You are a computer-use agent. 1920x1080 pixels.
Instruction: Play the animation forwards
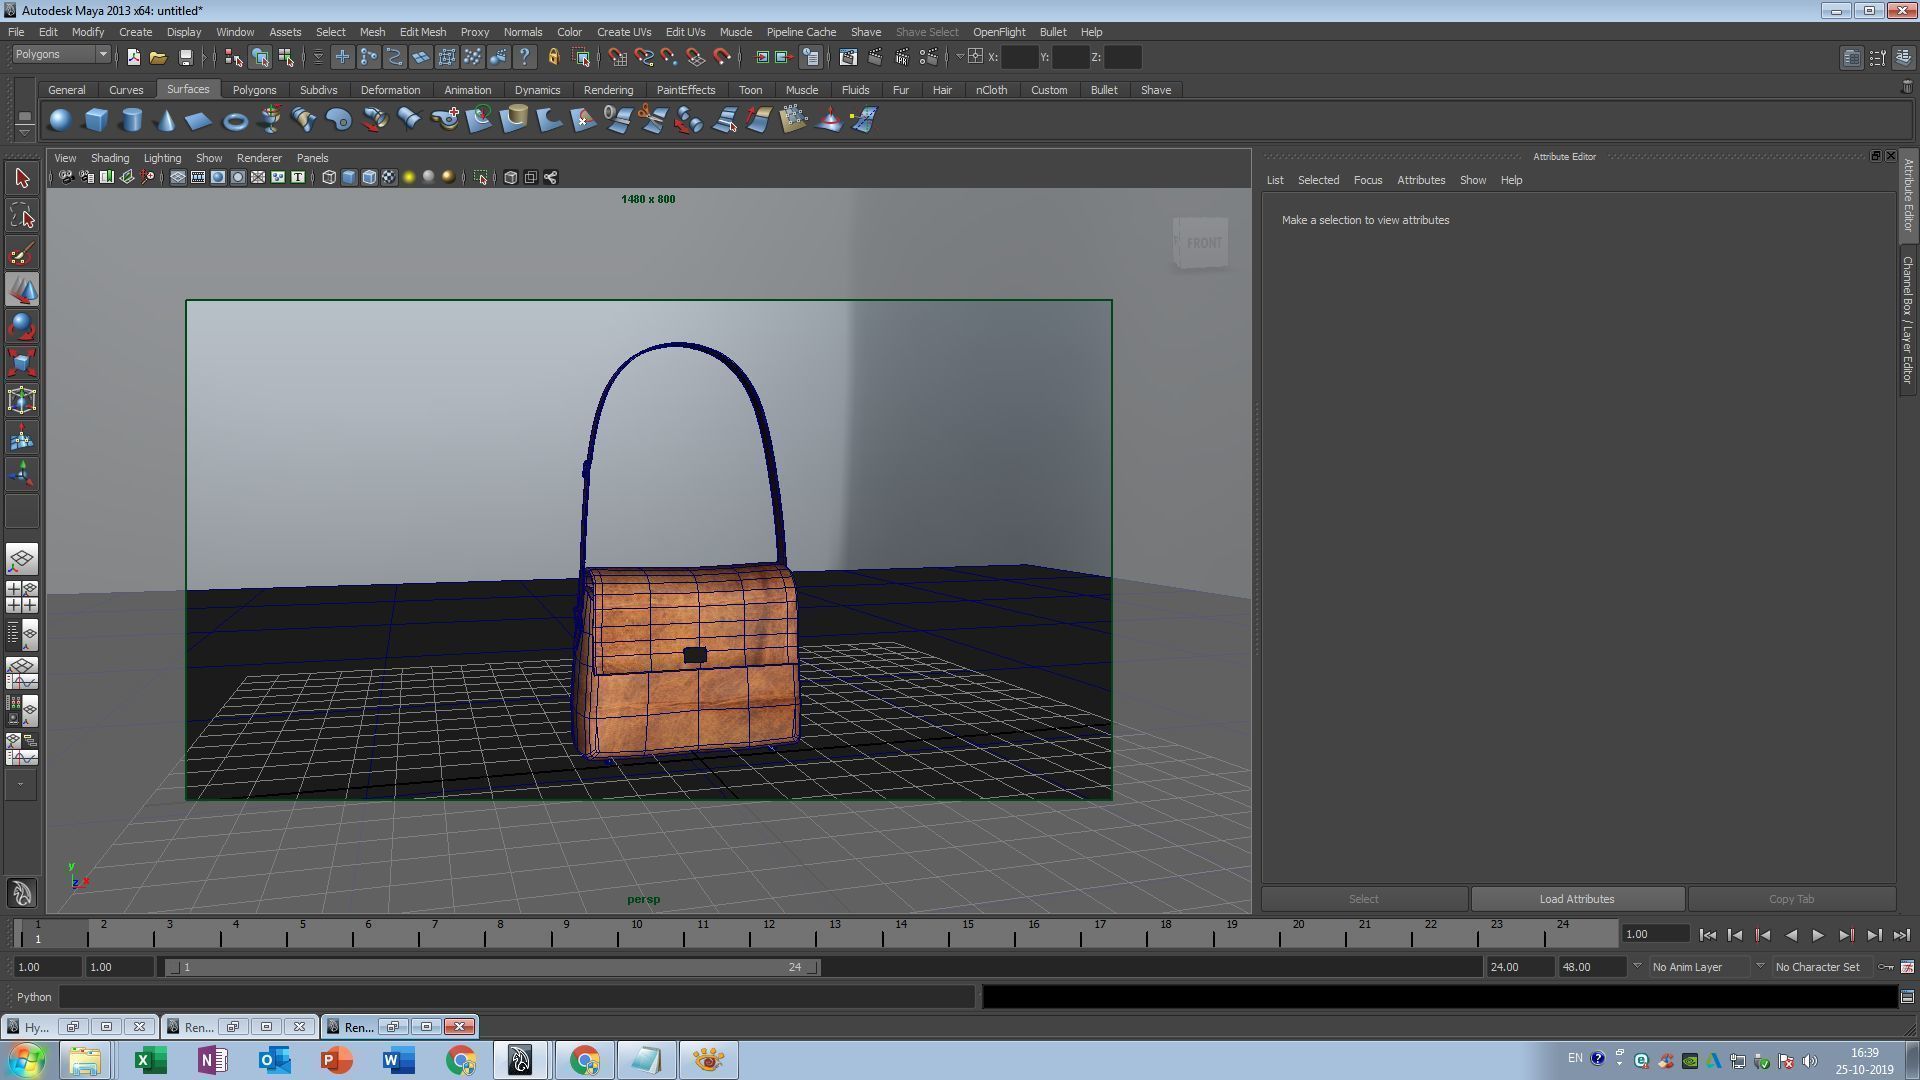pyautogui.click(x=1818, y=935)
